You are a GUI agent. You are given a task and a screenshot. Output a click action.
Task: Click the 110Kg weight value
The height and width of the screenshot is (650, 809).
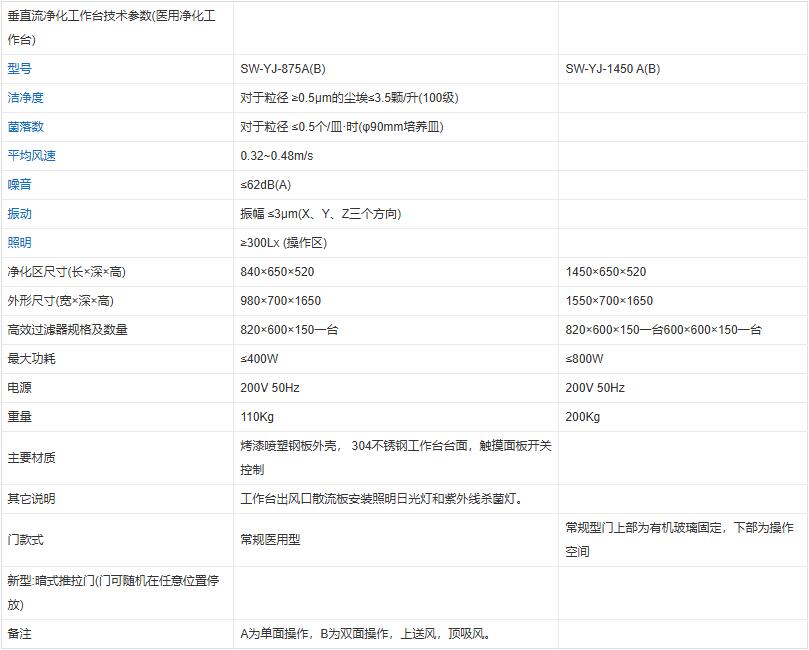click(x=257, y=417)
